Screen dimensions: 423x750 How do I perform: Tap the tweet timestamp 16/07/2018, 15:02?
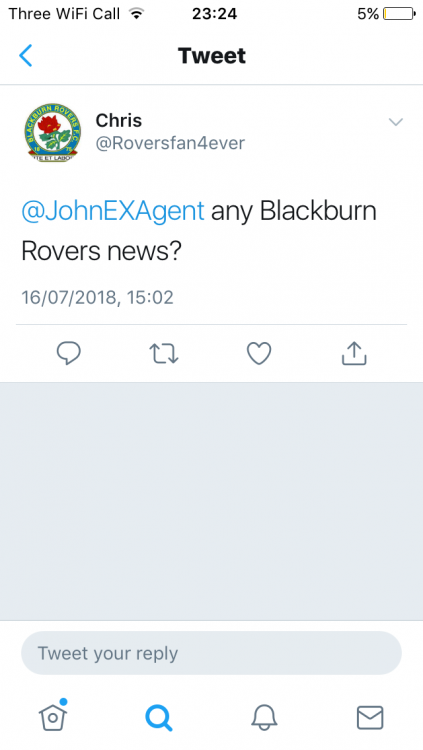pyautogui.click(x=97, y=298)
